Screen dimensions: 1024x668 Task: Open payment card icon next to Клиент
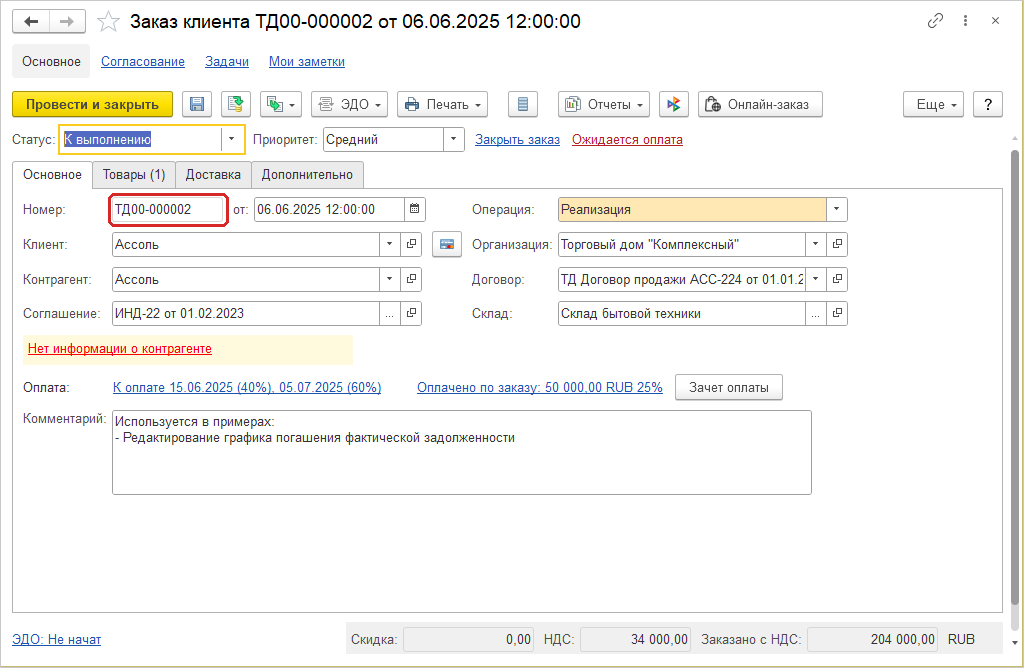(x=447, y=244)
